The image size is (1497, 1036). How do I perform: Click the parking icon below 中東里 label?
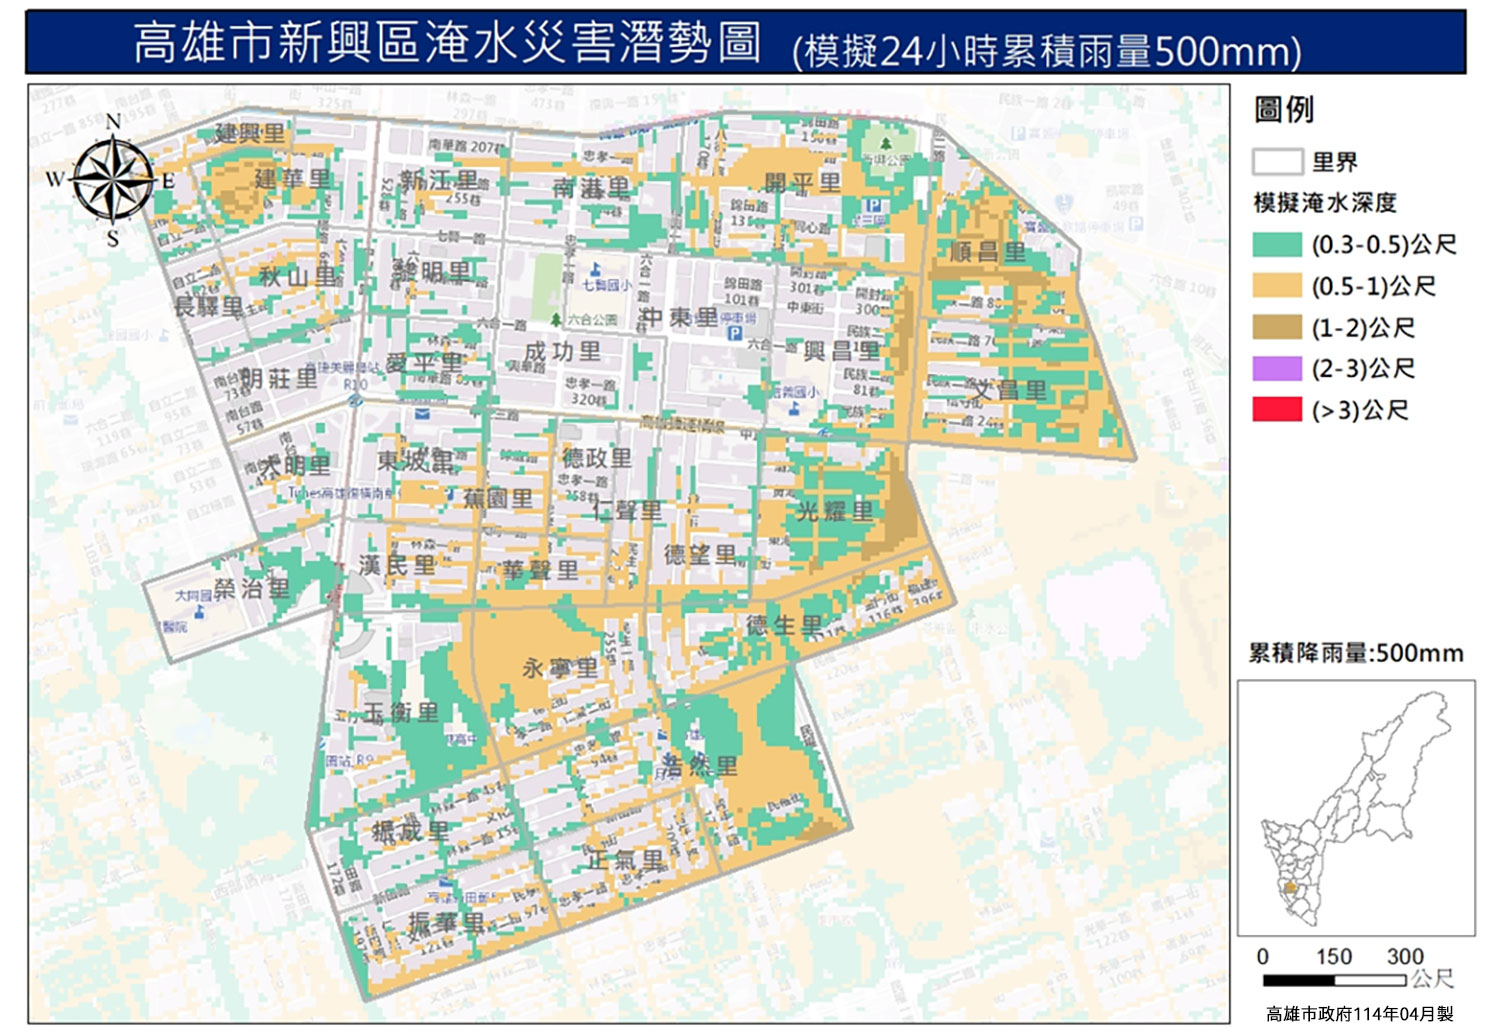735,333
